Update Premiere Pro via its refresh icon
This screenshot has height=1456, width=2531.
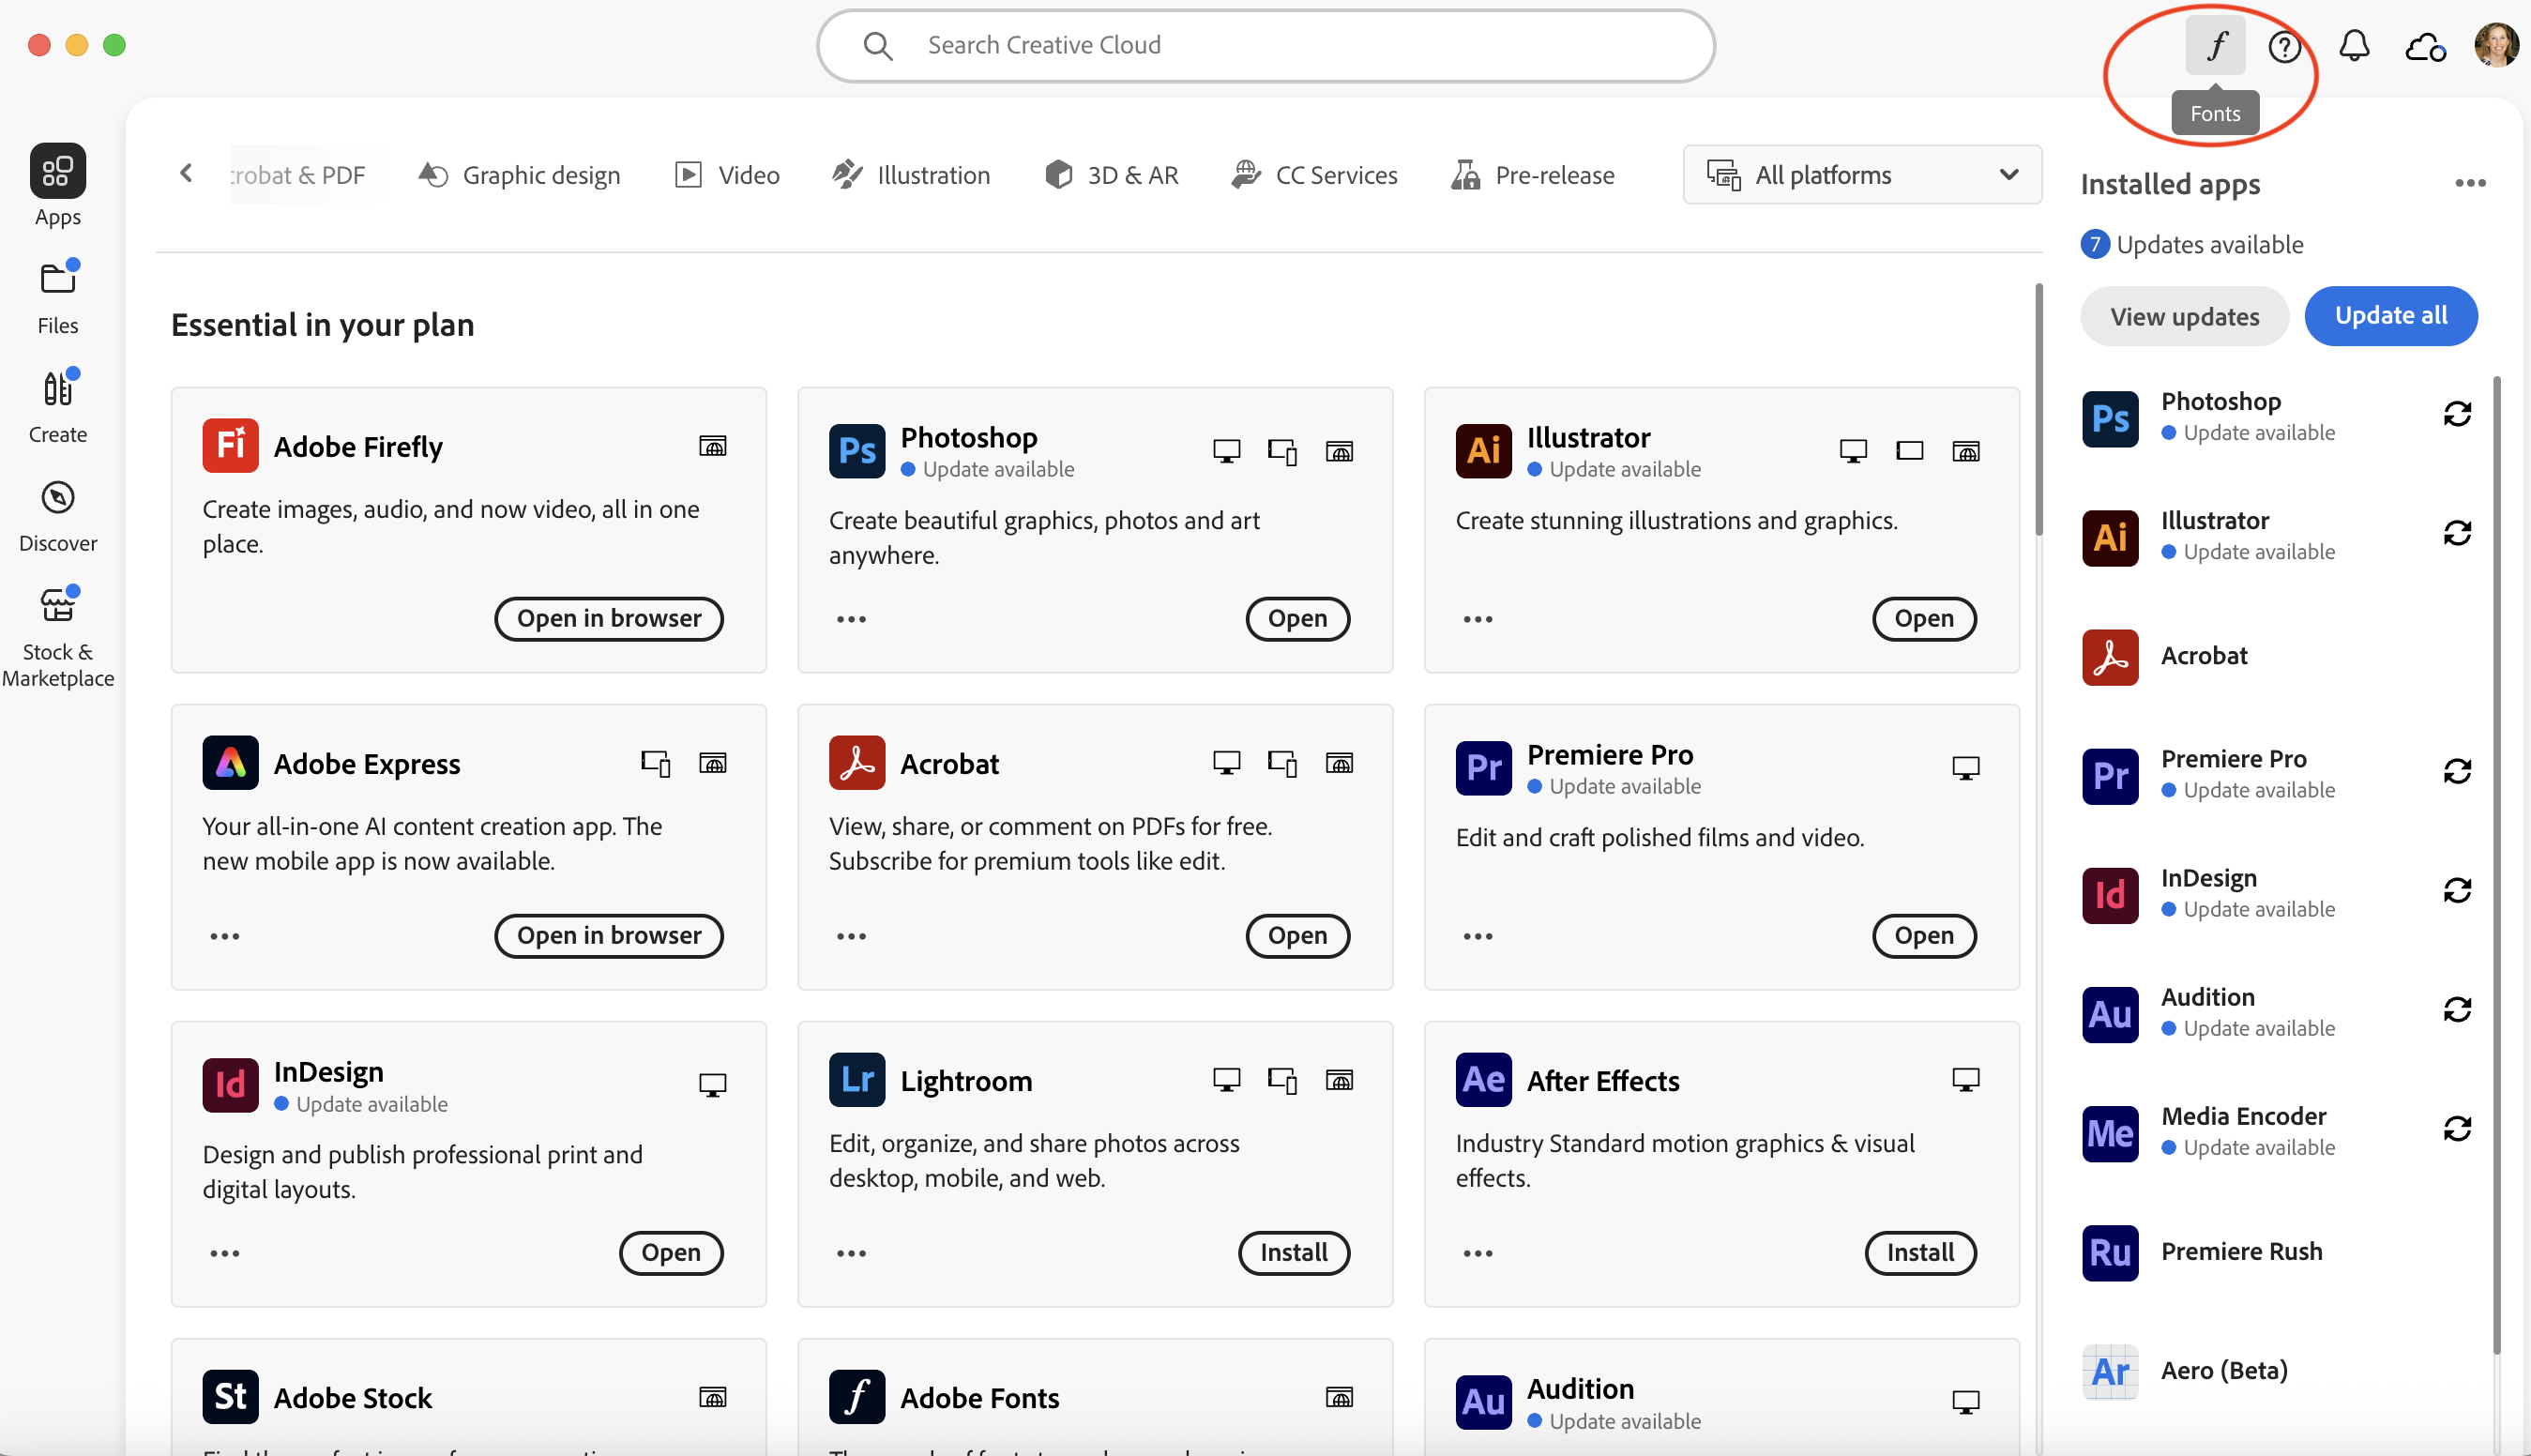[x=2456, y=771]
